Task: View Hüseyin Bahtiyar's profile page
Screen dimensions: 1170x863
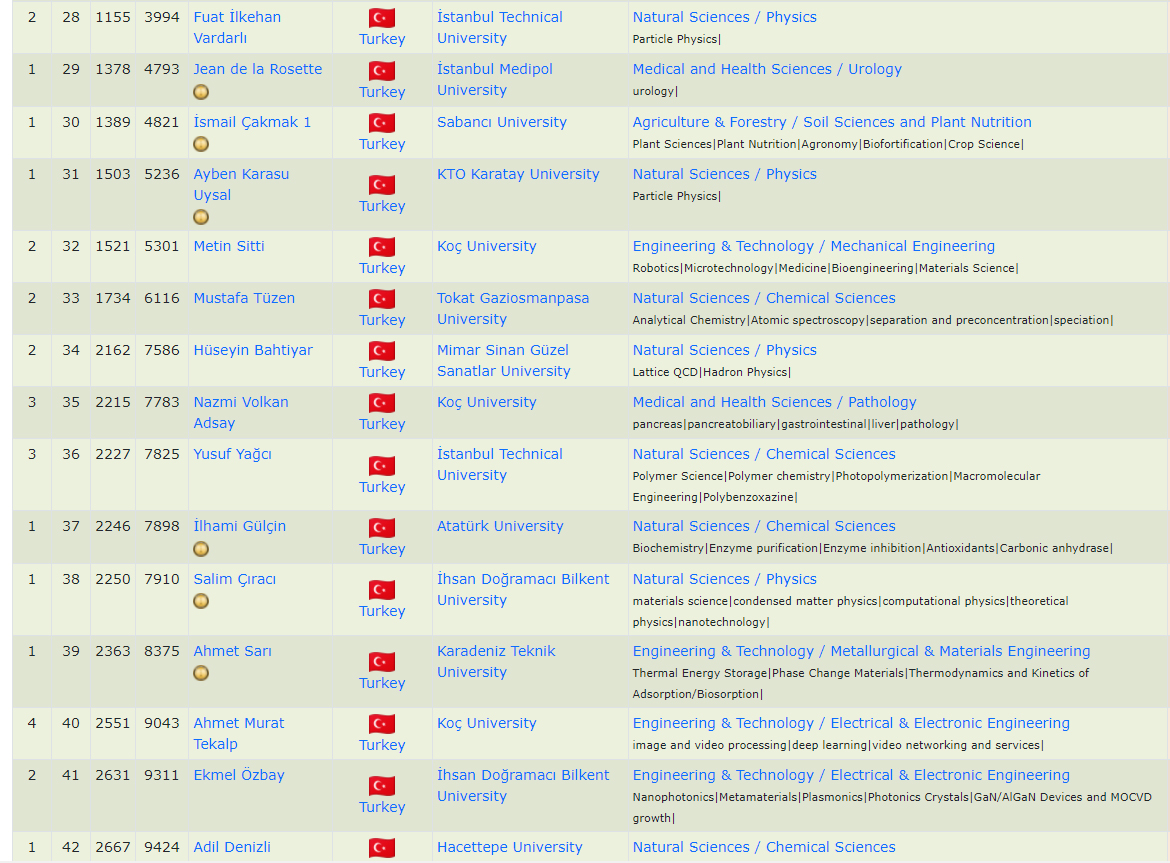Action: pos(253,351)
